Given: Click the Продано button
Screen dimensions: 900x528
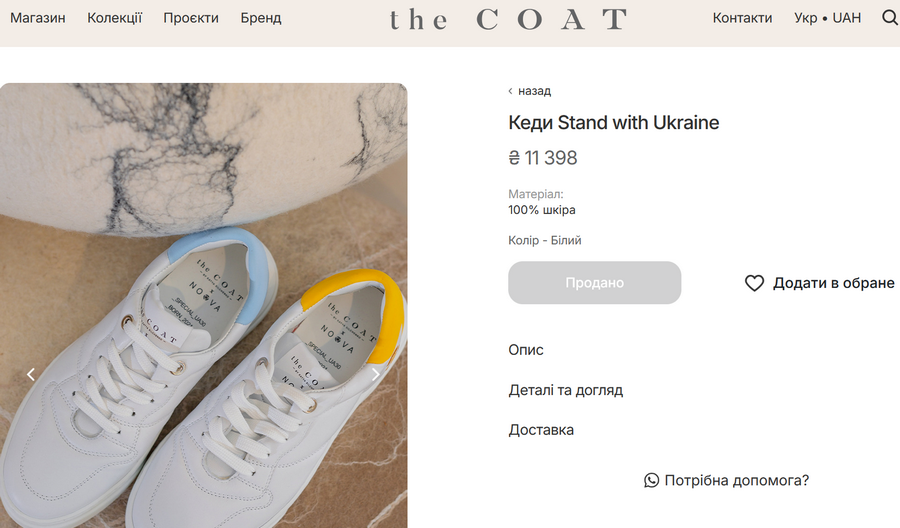Looking at the screenshot, I should (x=595, y=283).
